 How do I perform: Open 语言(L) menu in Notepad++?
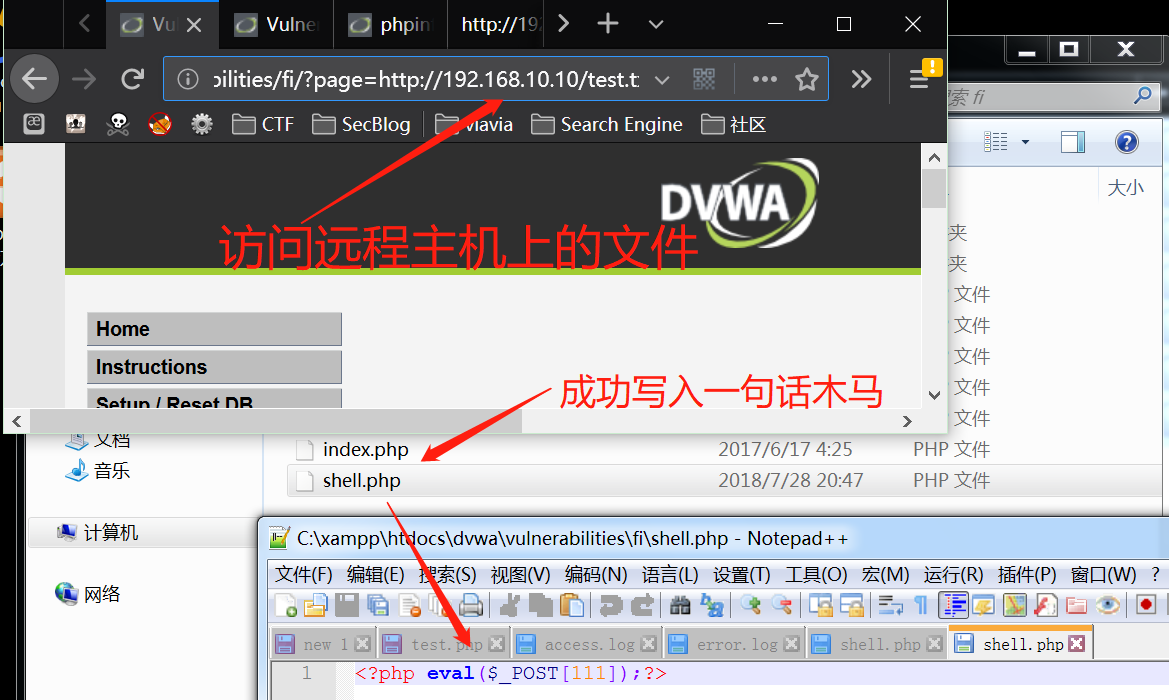670,575
